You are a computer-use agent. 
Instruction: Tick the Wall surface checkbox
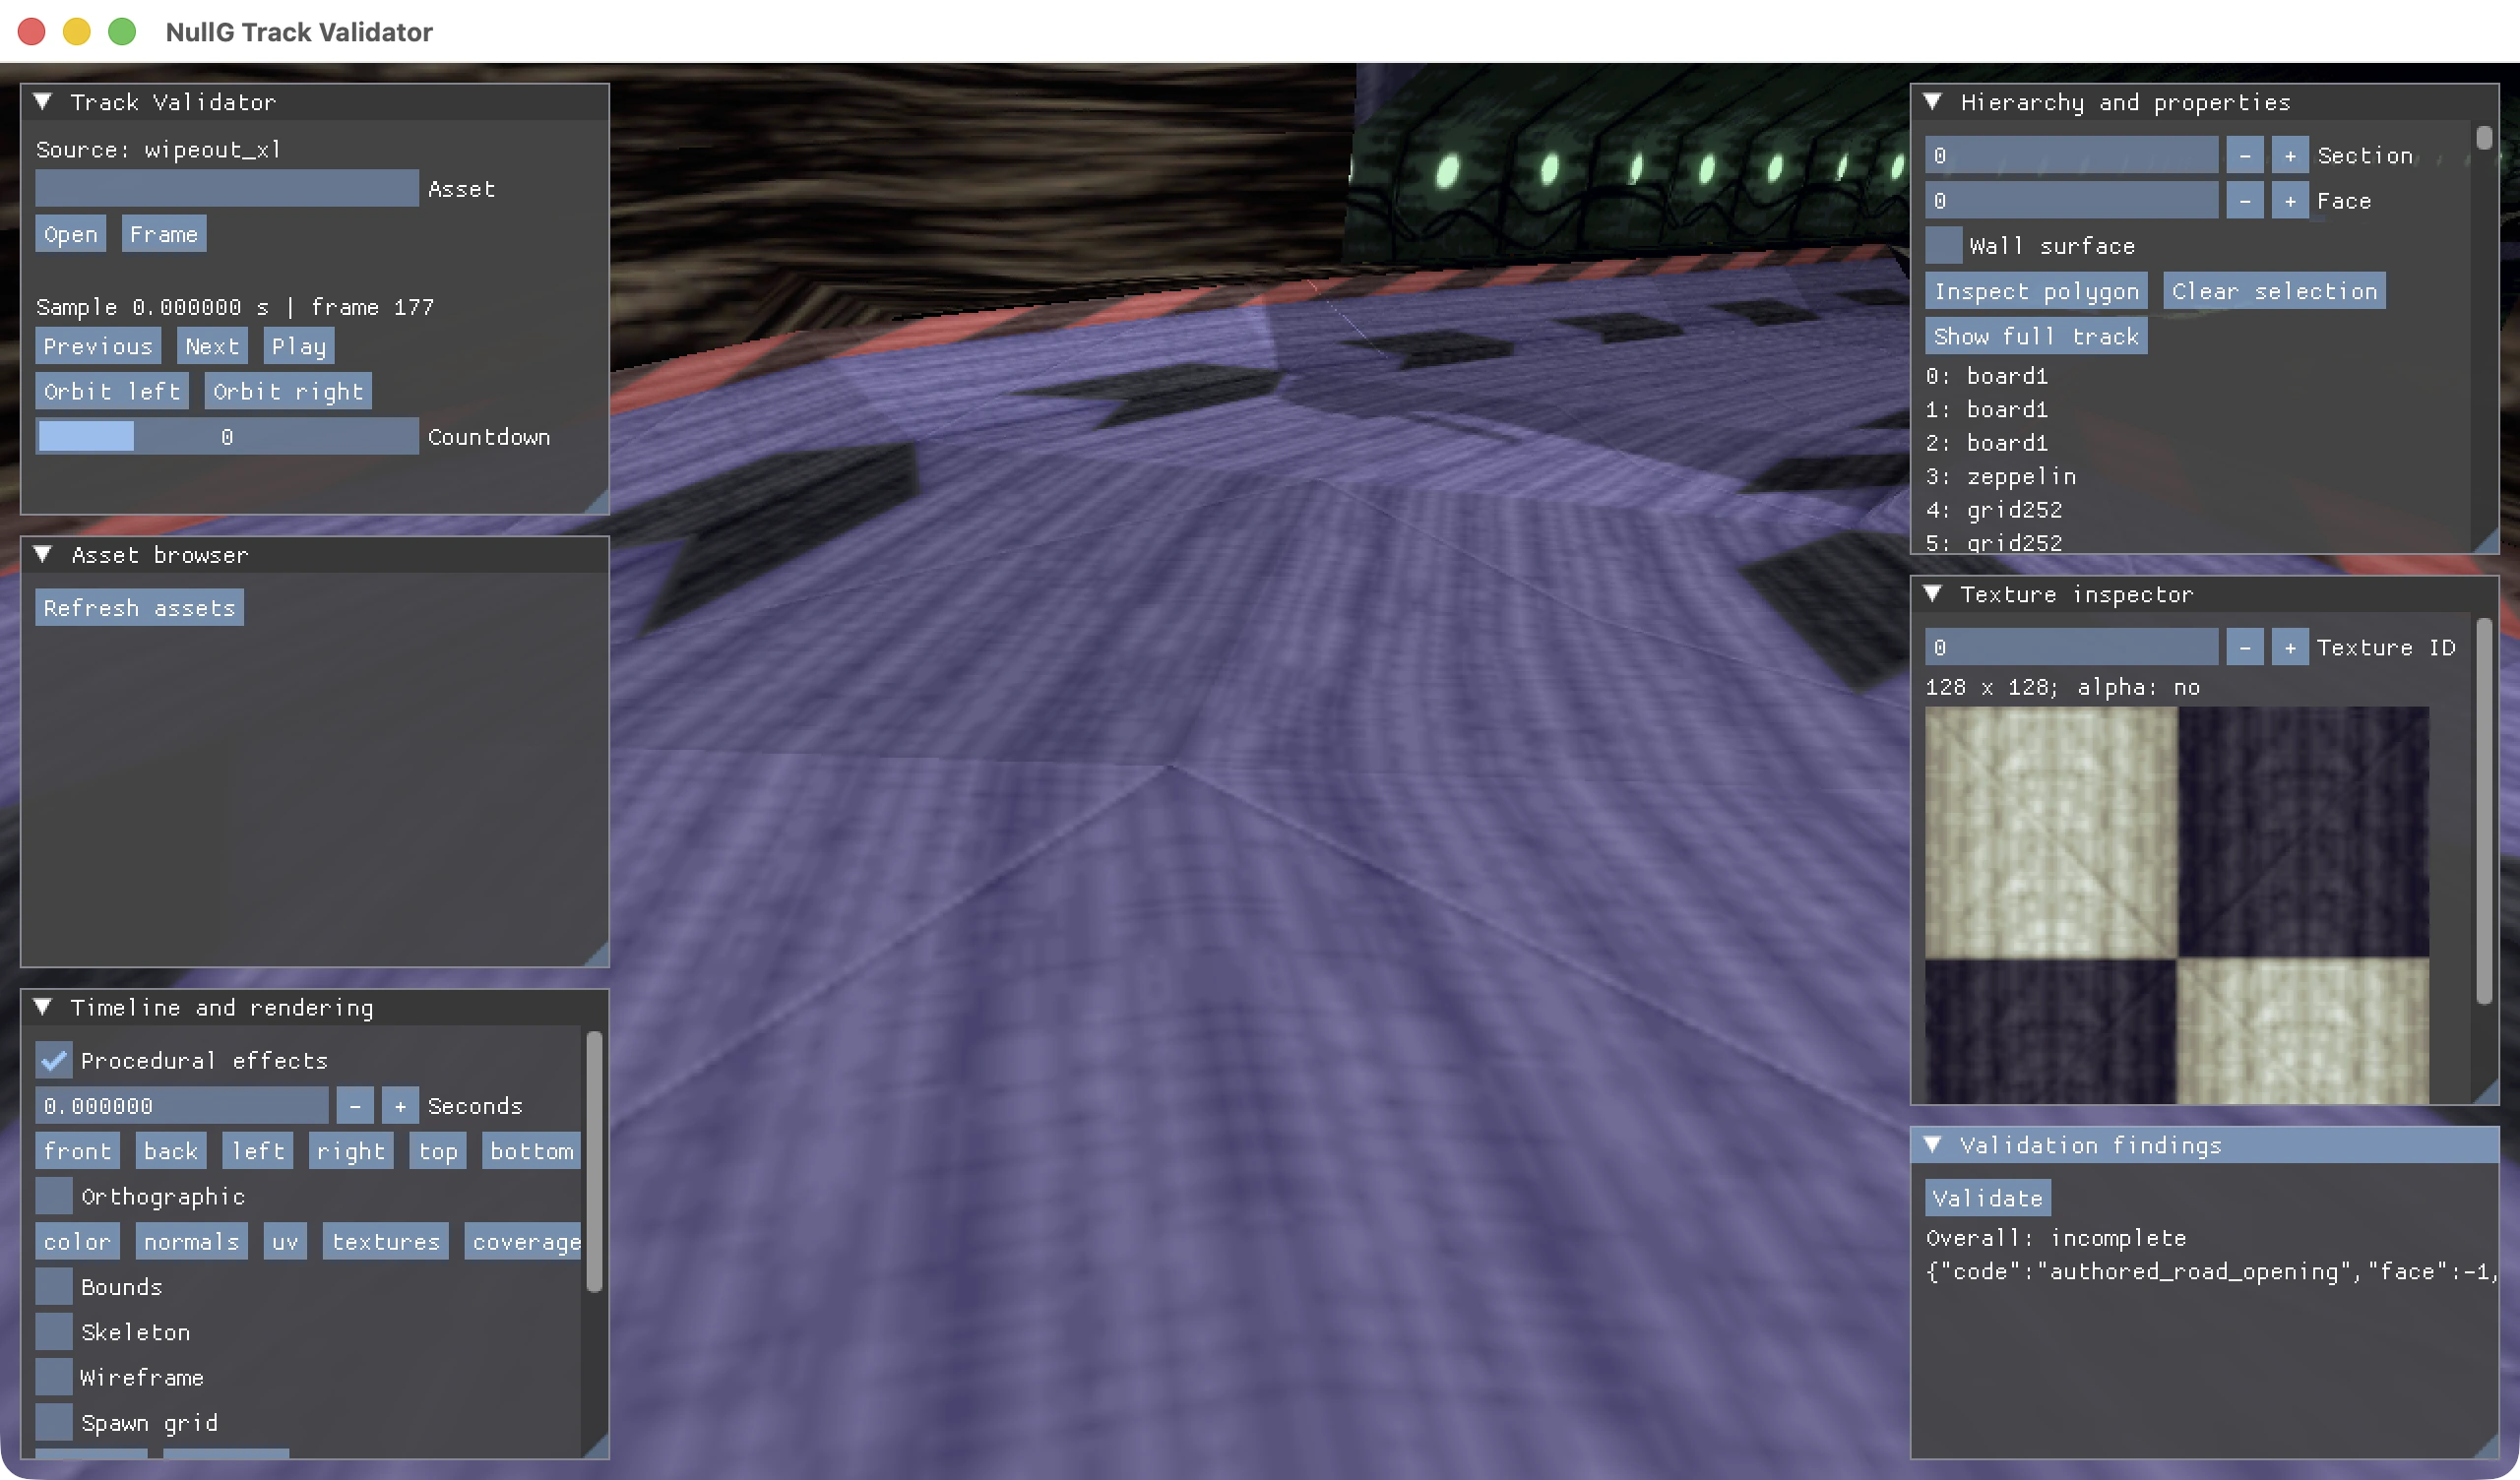click(x=1944, y=246)
